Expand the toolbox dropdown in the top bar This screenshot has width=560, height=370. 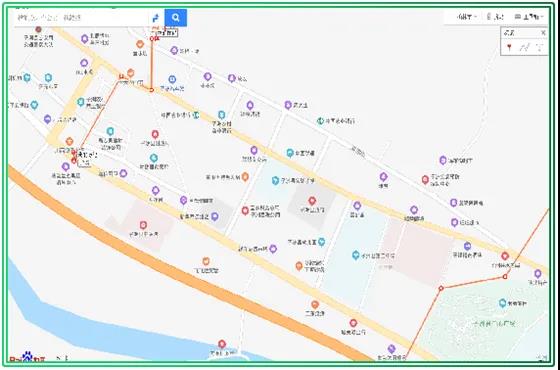click(530, 17)
